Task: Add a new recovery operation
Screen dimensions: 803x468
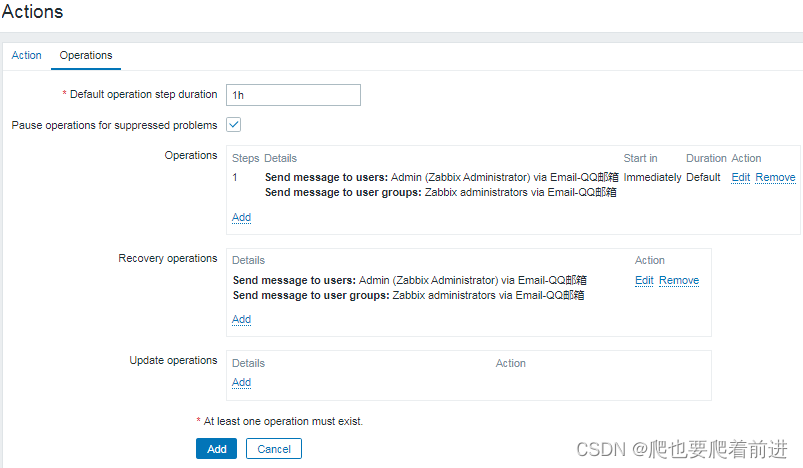Action: click(241, 320)
